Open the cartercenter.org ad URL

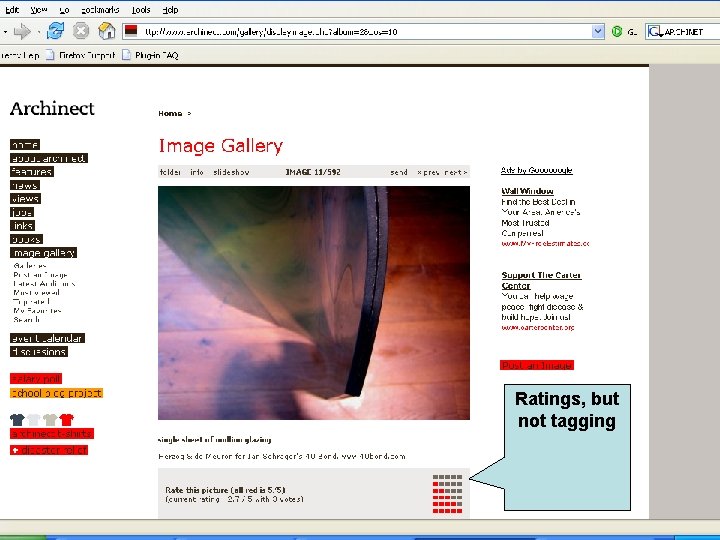(538, 327)
